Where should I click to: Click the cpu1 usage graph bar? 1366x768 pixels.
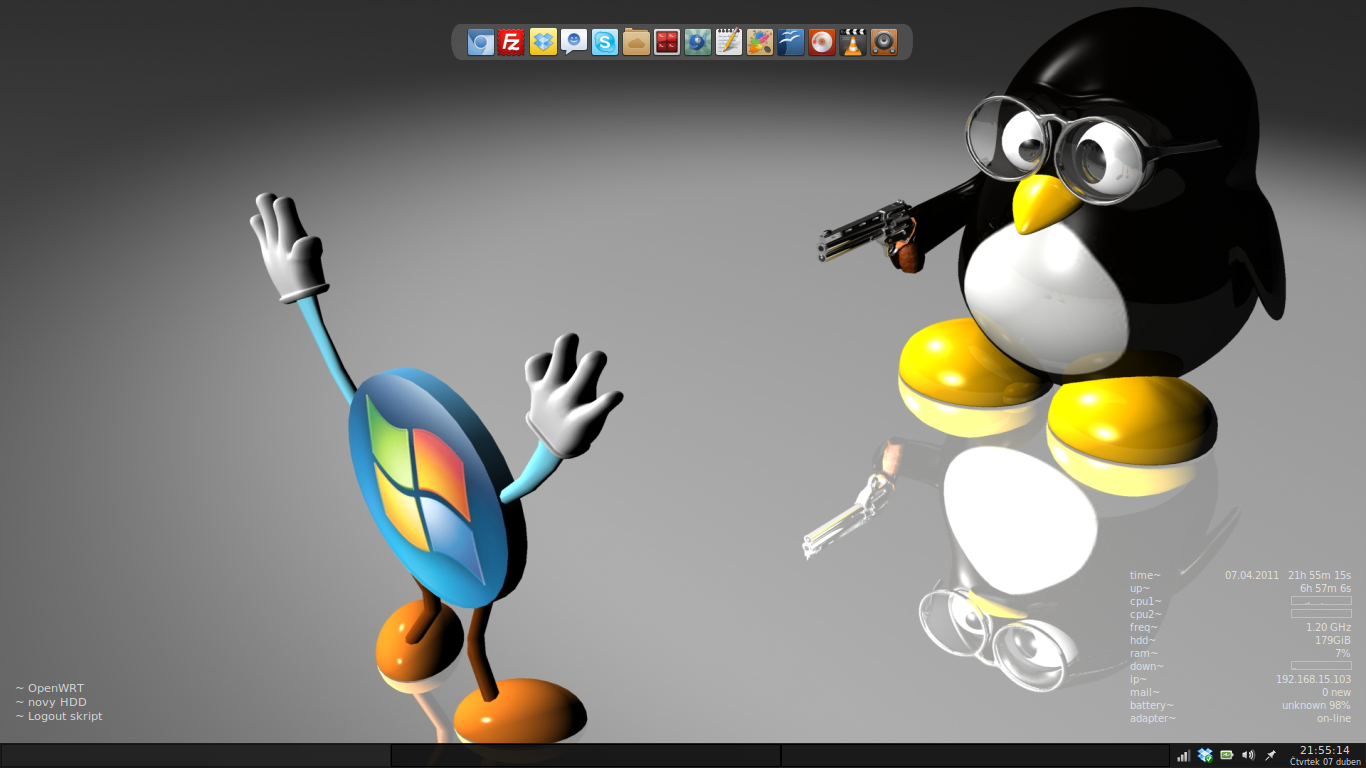(x=1321, y=601)
